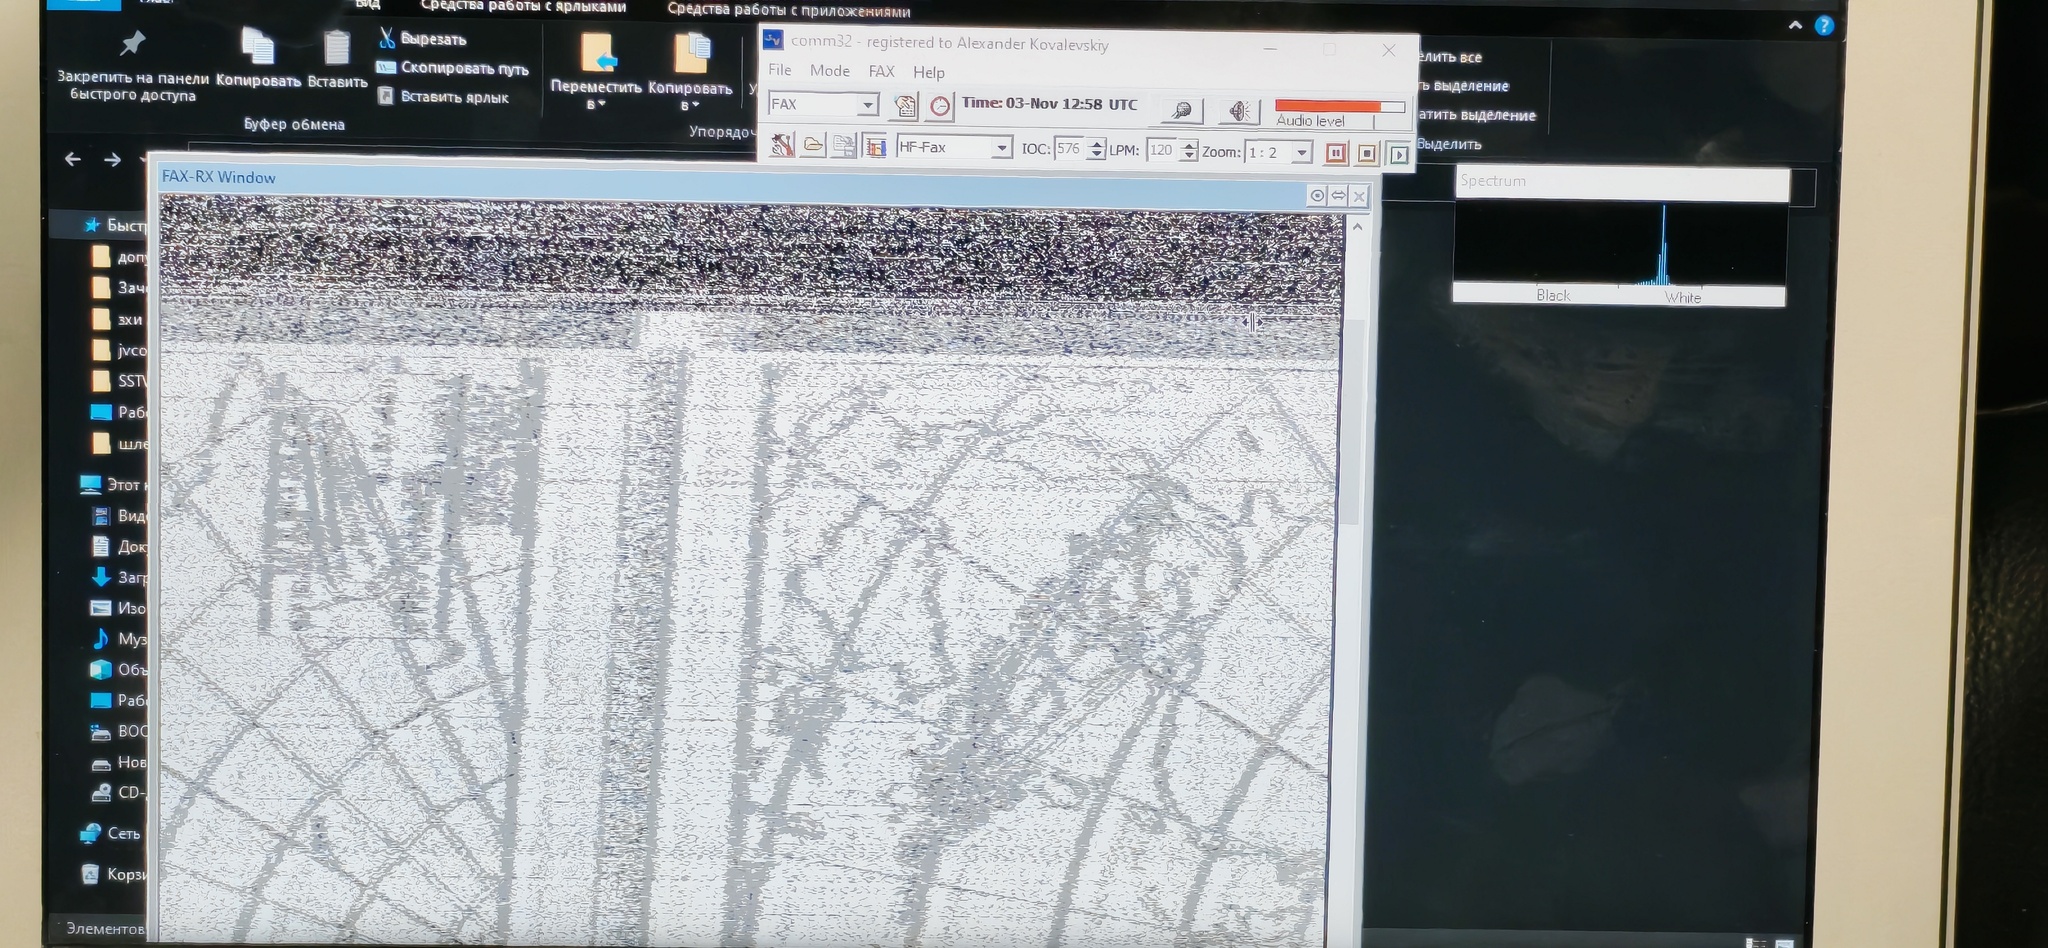2048x948 pixels.
Task: Click Скопировать путь in the ribbon
Action: click(464, 68)
